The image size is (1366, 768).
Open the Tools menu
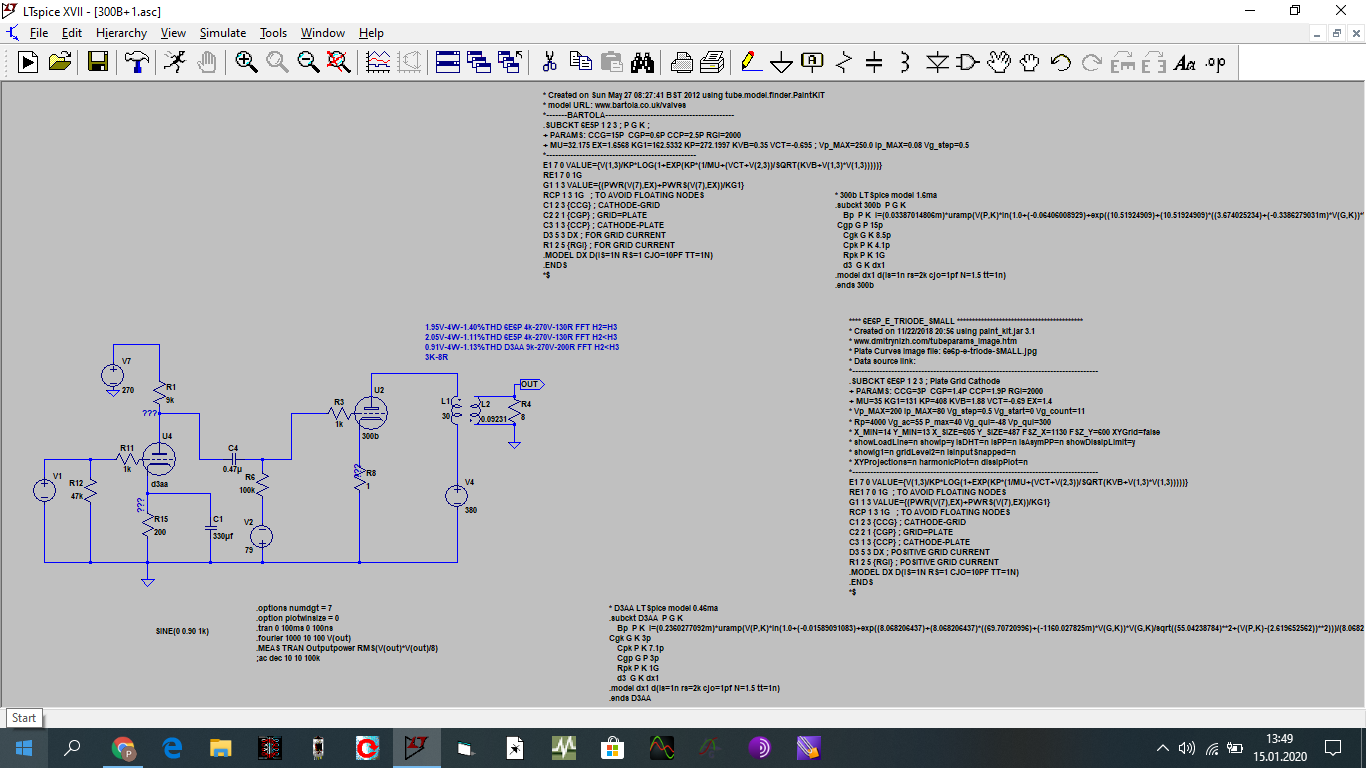(273, 33)
